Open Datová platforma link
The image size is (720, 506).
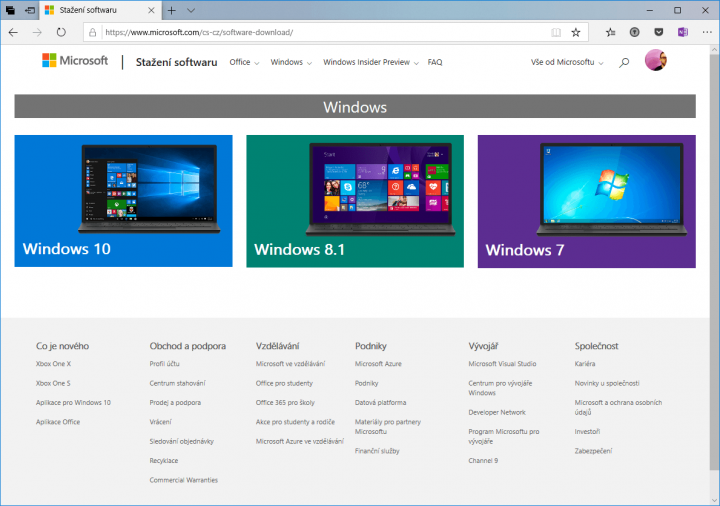(x=380, y=403)
